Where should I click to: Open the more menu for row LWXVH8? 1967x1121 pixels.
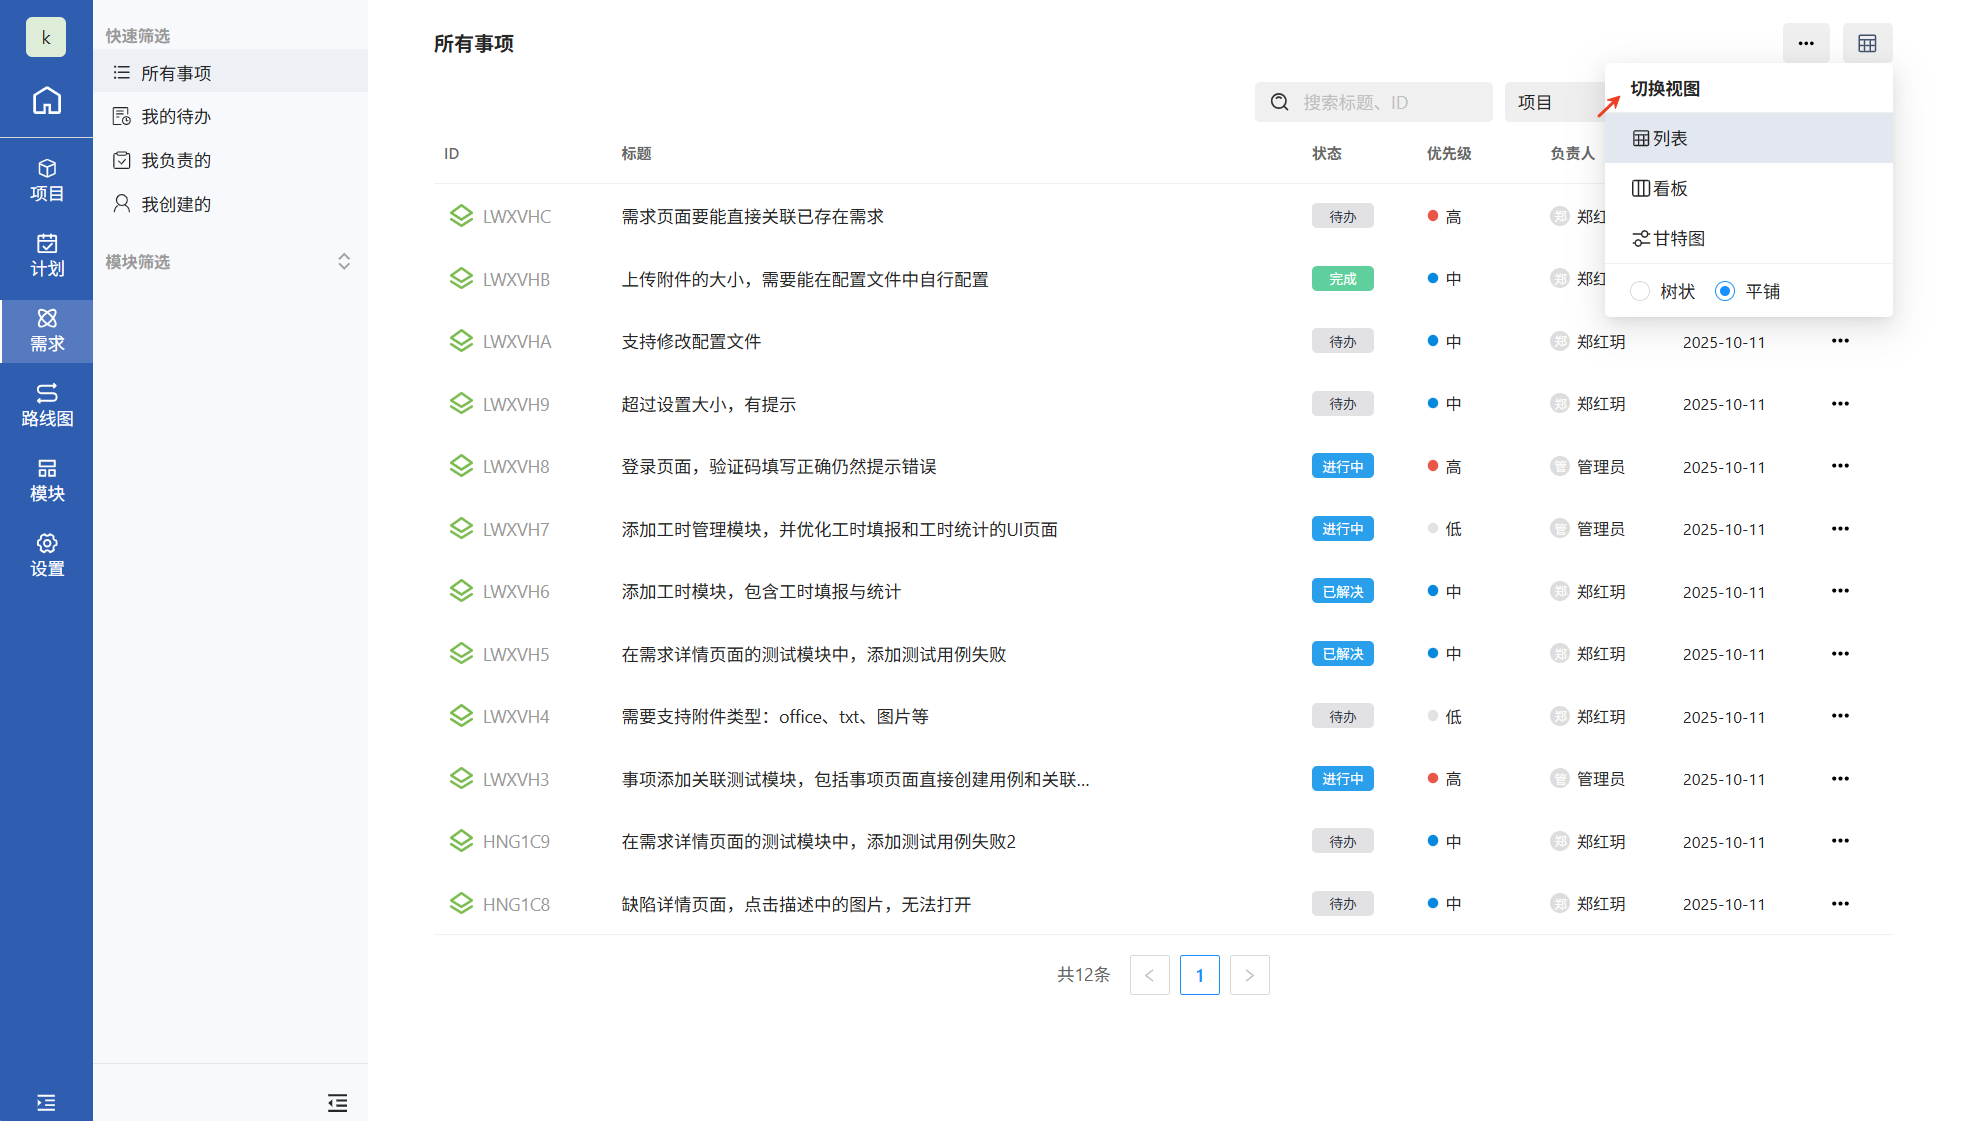[x=1839, y=466]
